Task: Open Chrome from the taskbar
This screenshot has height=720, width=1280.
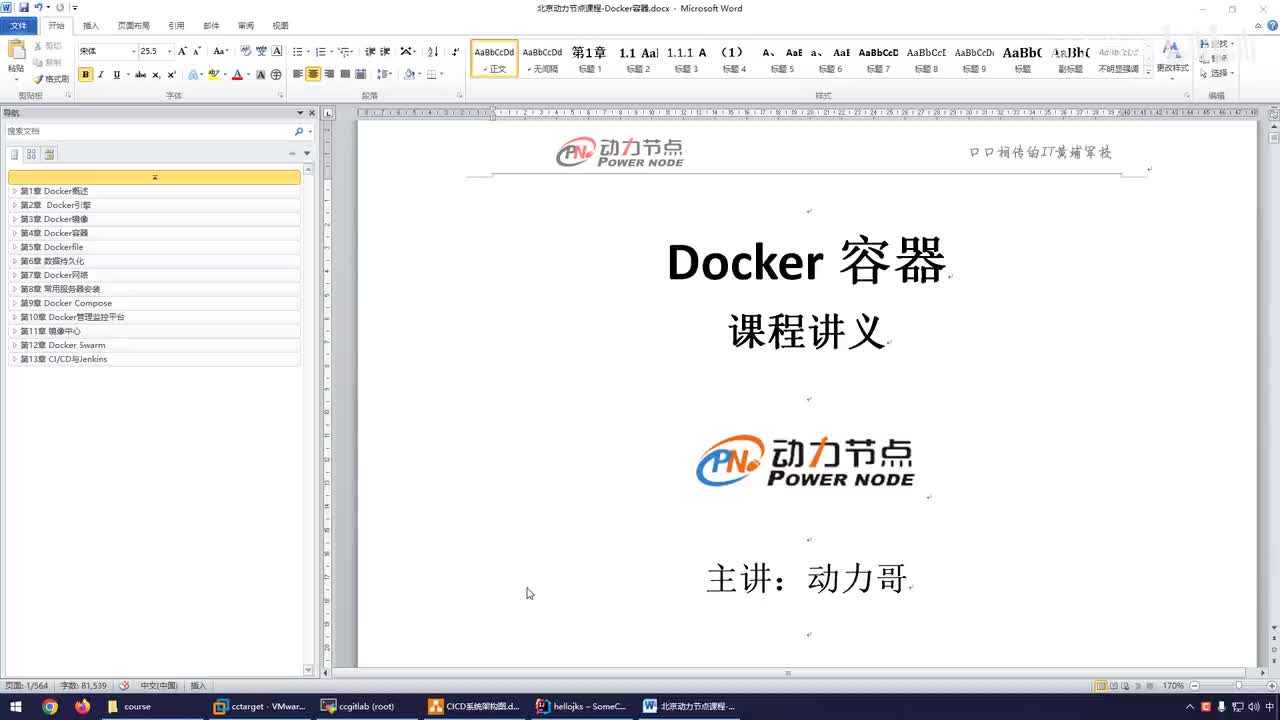Action: pos(50,706)
